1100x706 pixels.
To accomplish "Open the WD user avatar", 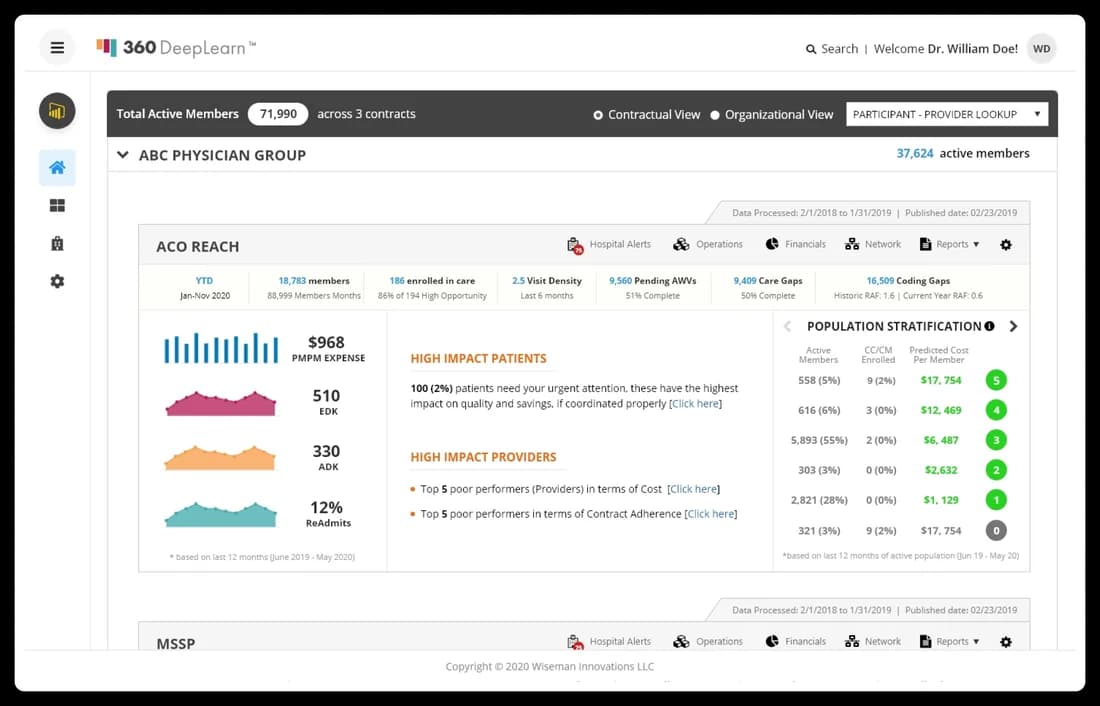I will pos(1042,48).
